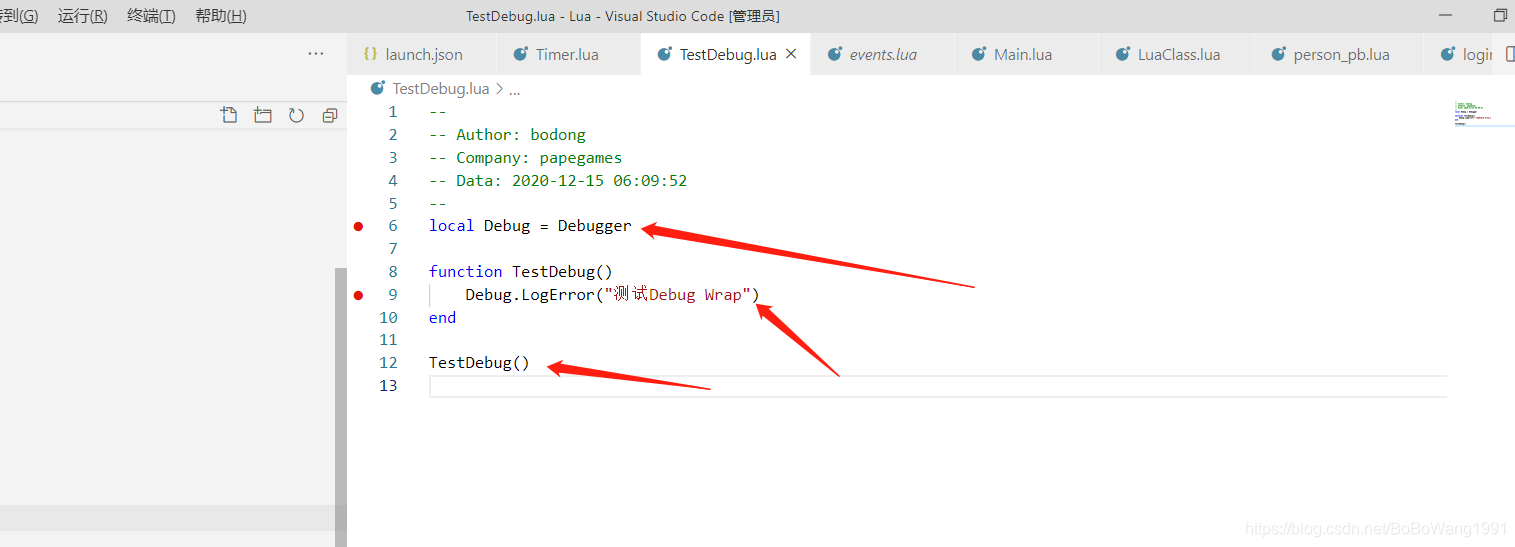Viewport: 1515px width, 547px height.
Task: Click the breadcrumb ellipsis after TestDebug.lua
Action: [x=515, y=89]
